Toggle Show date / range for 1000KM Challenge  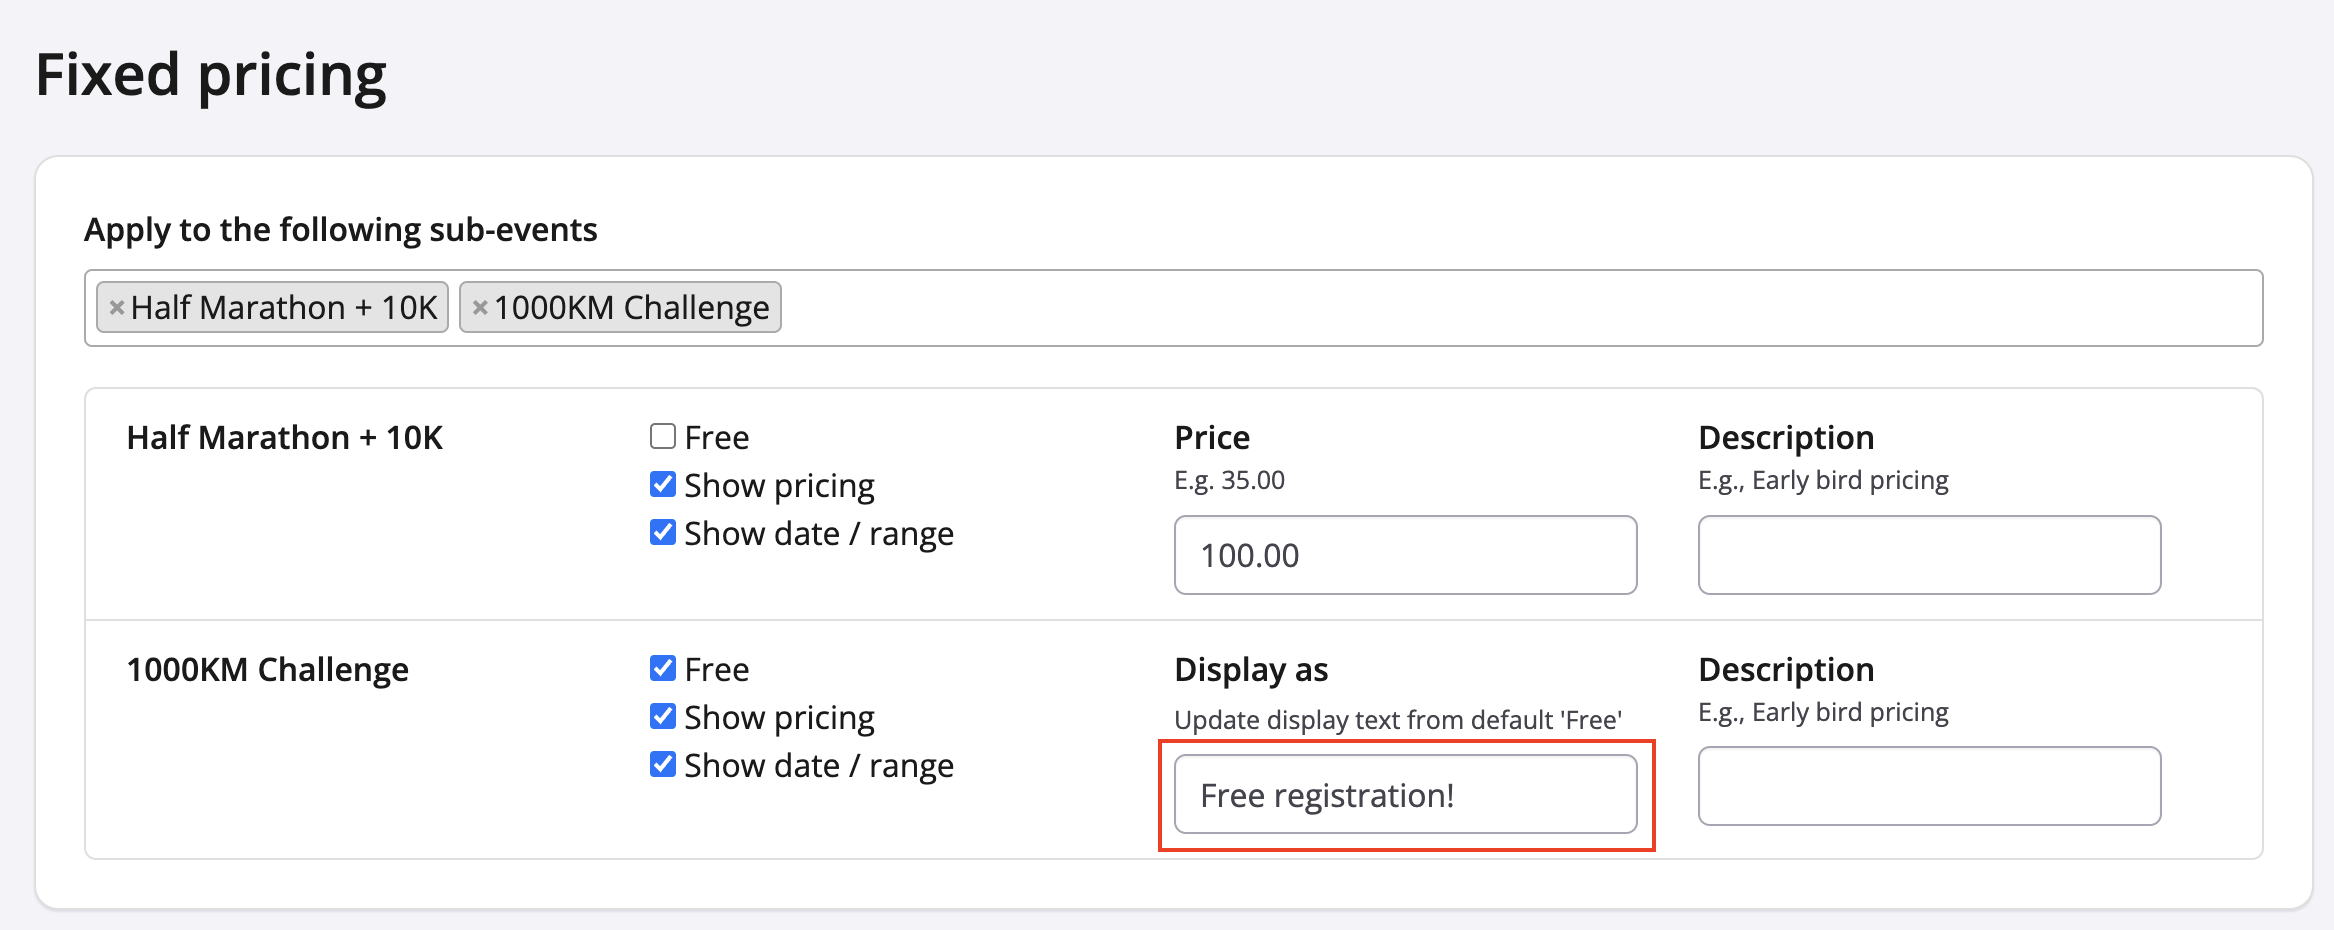662,764
